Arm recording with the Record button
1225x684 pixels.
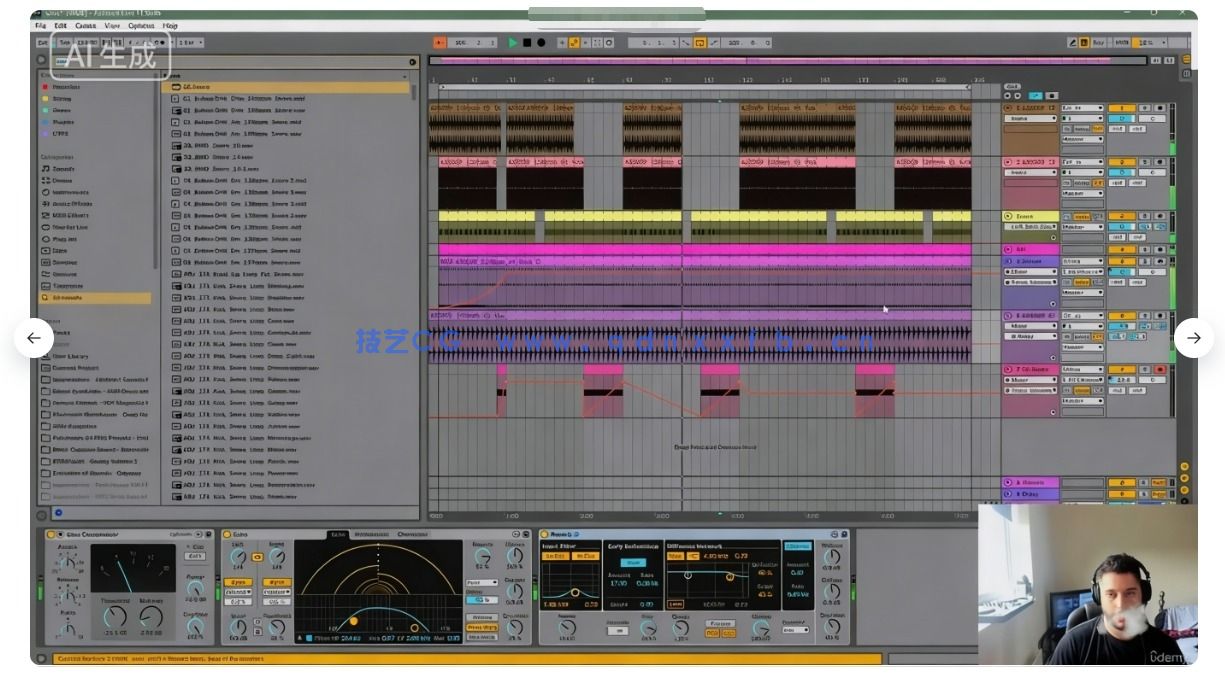[541, 43]
